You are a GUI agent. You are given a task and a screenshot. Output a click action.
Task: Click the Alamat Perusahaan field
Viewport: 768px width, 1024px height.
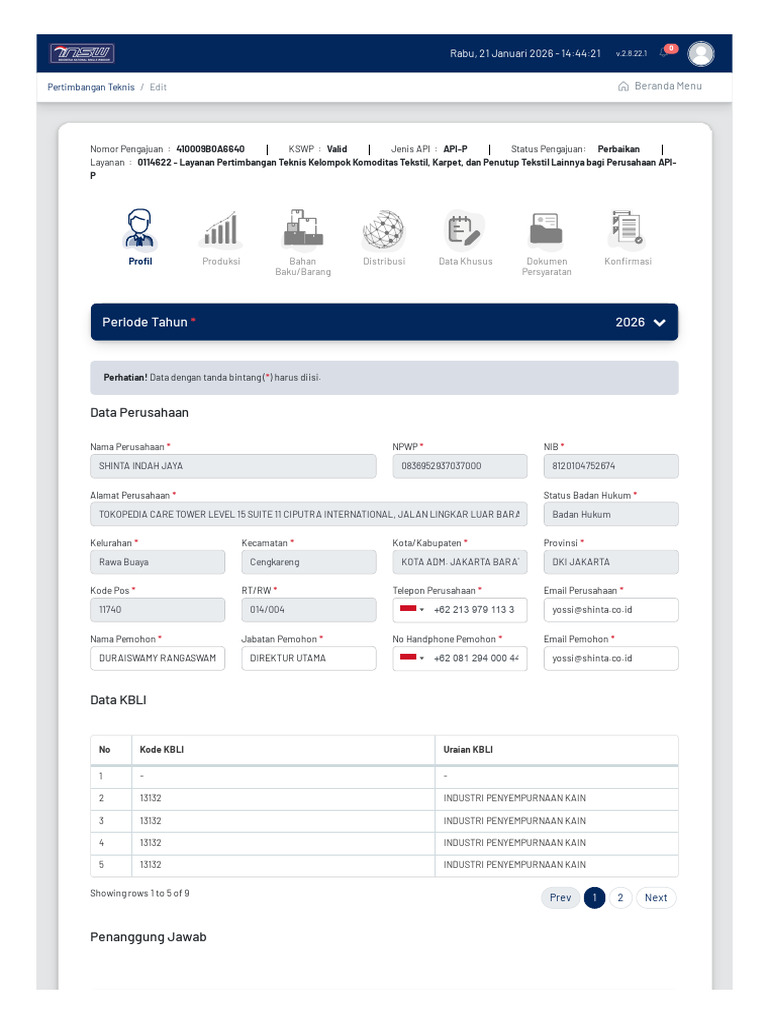pos(309,515)
